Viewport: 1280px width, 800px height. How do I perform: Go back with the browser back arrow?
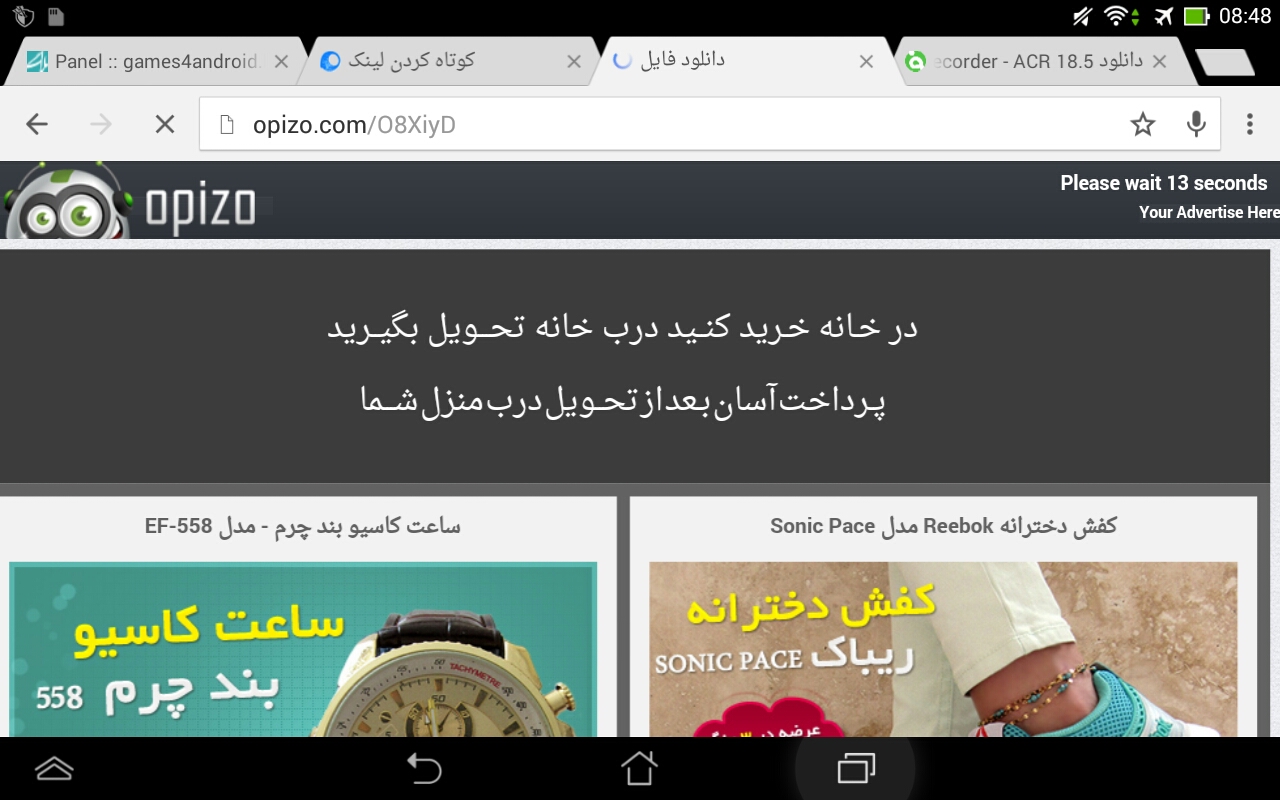click(37, 124)
